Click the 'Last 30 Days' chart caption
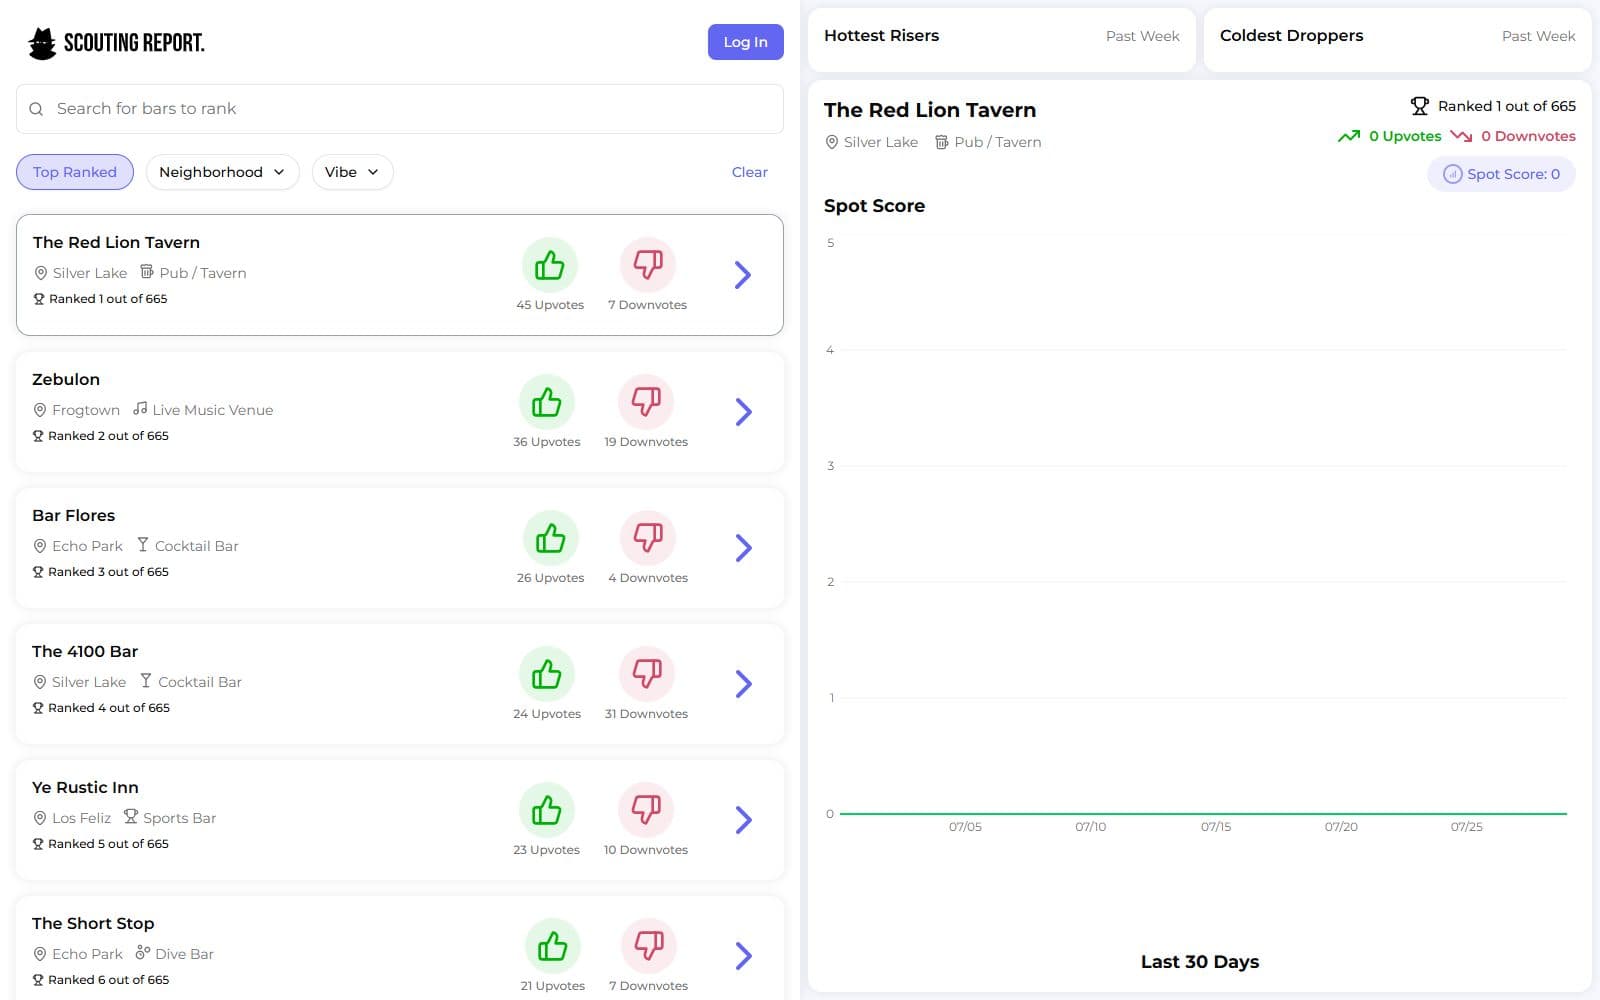Image resolution: width=1600 pixels, height=1000 pixels. (1200, 962)
